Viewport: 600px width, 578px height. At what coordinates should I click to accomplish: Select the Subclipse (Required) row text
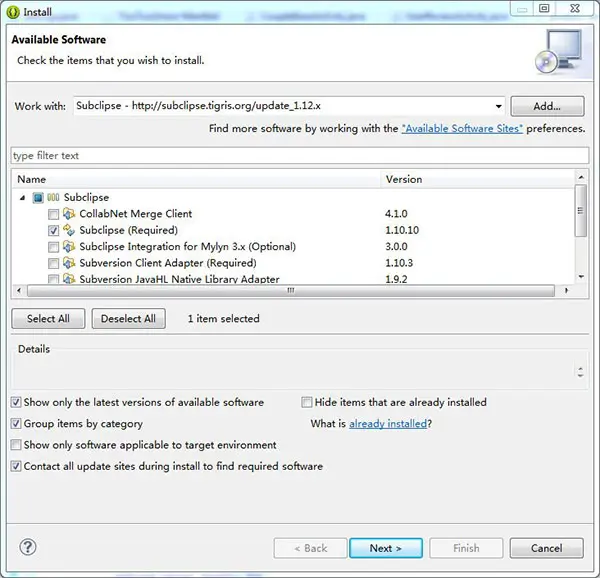click(129, 230)
